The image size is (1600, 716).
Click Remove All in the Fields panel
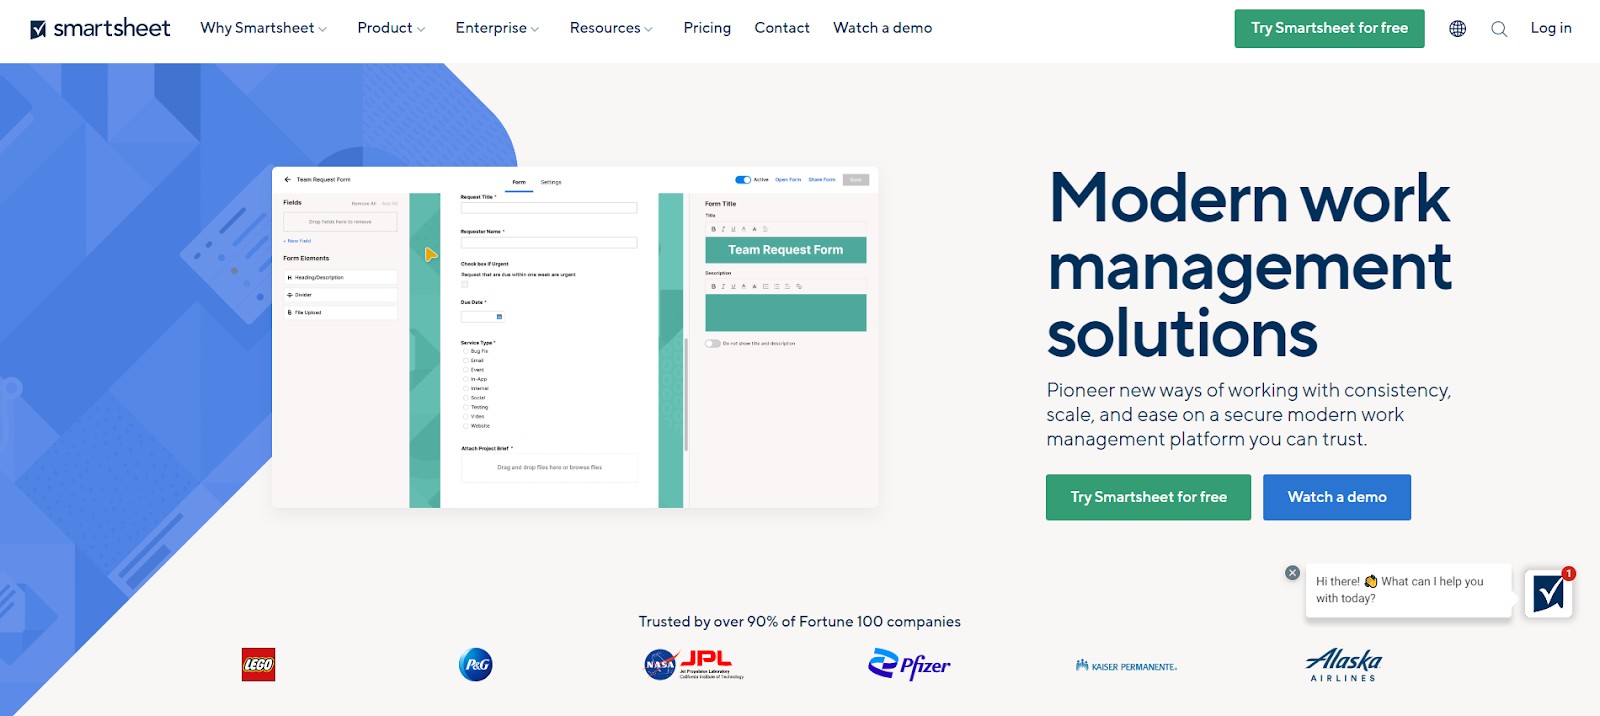[364, 203]
